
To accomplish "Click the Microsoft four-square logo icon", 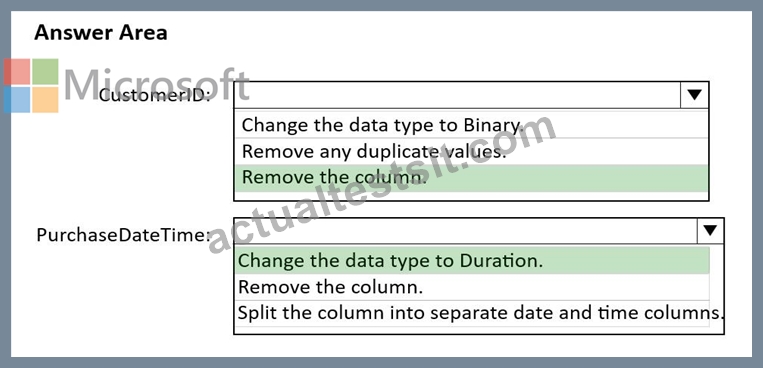I will [31, 86].
